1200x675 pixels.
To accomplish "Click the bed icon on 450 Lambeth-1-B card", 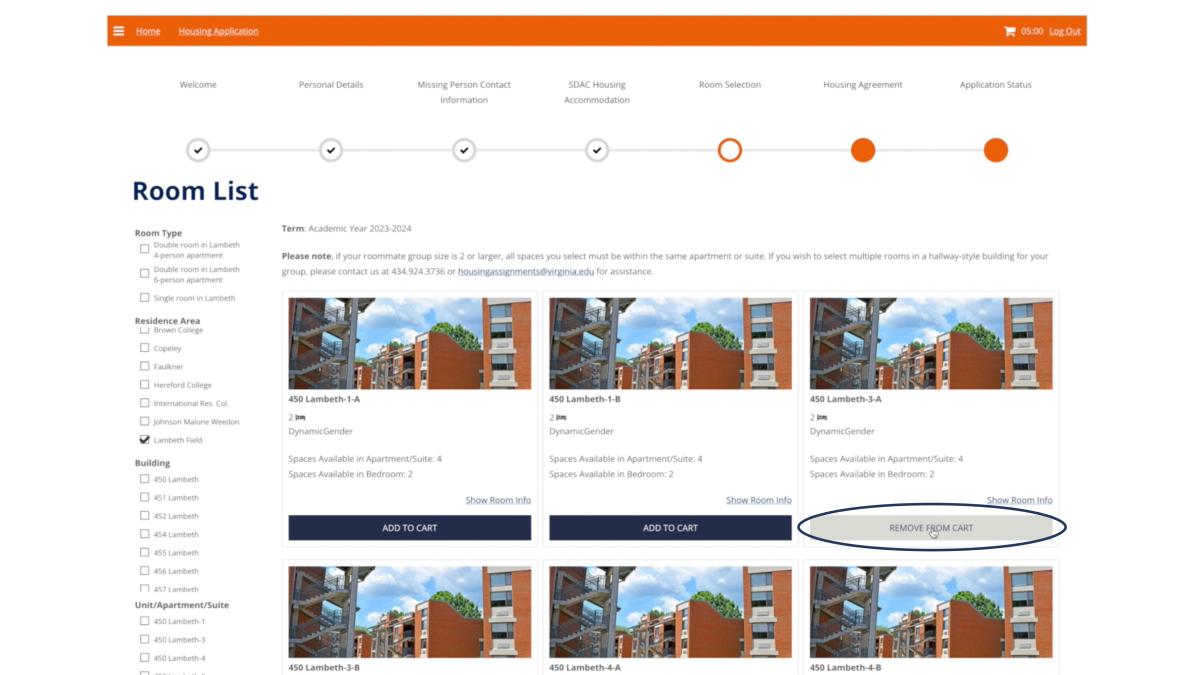I will tap(562, 417).
